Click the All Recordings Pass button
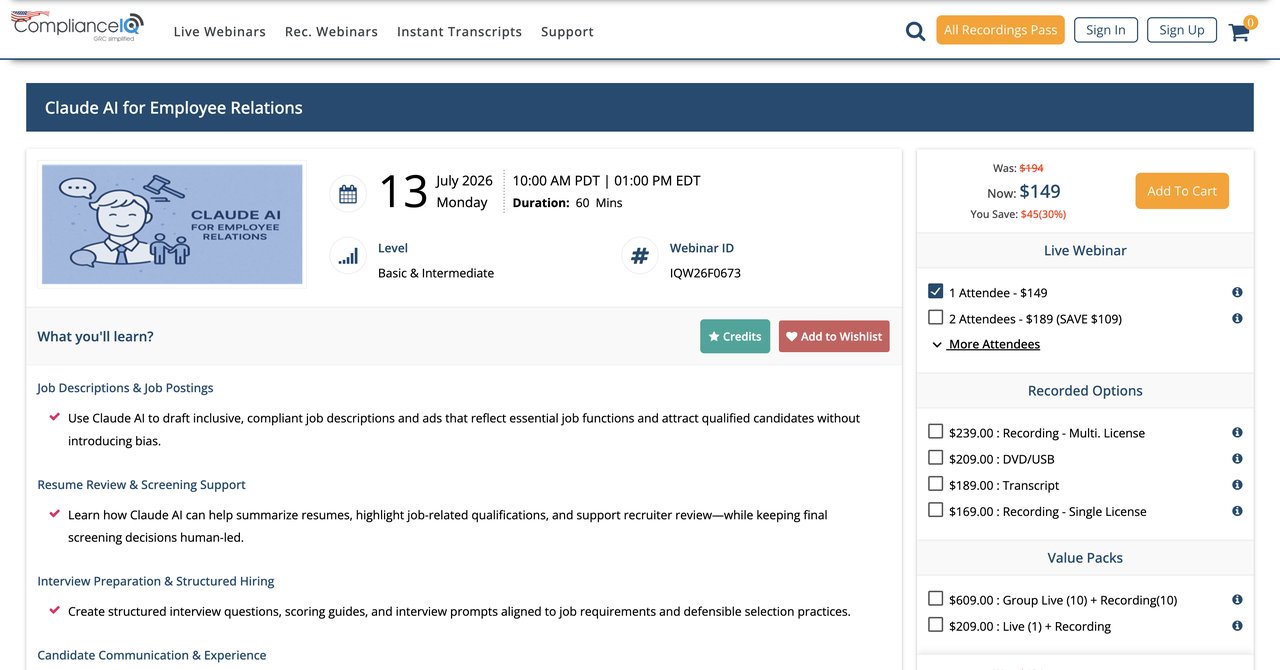1280x670 pixels. tap(1000, 30)
